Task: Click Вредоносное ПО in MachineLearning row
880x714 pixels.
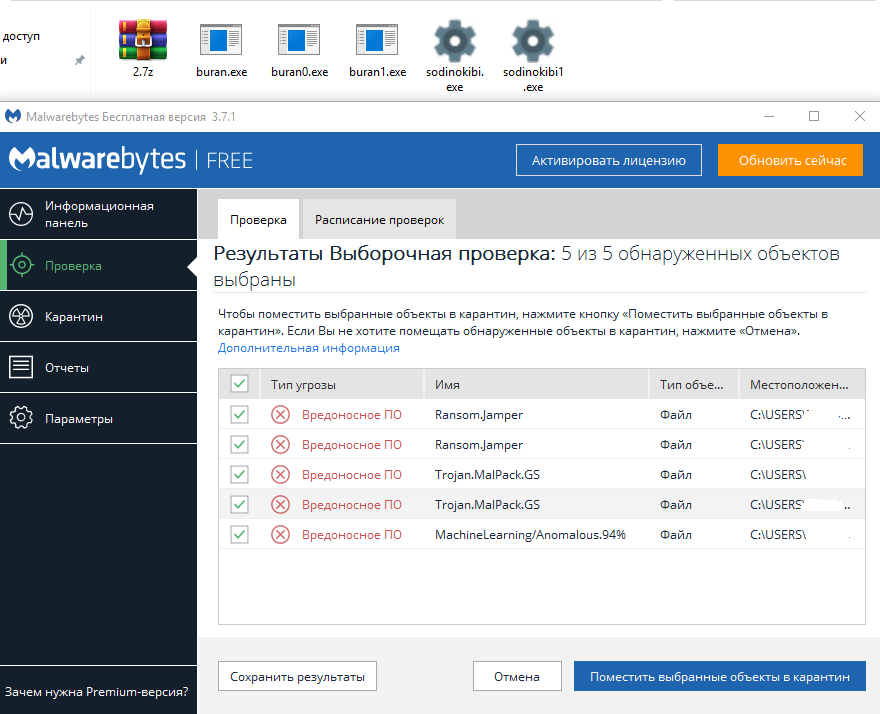Action: [352, 534]
